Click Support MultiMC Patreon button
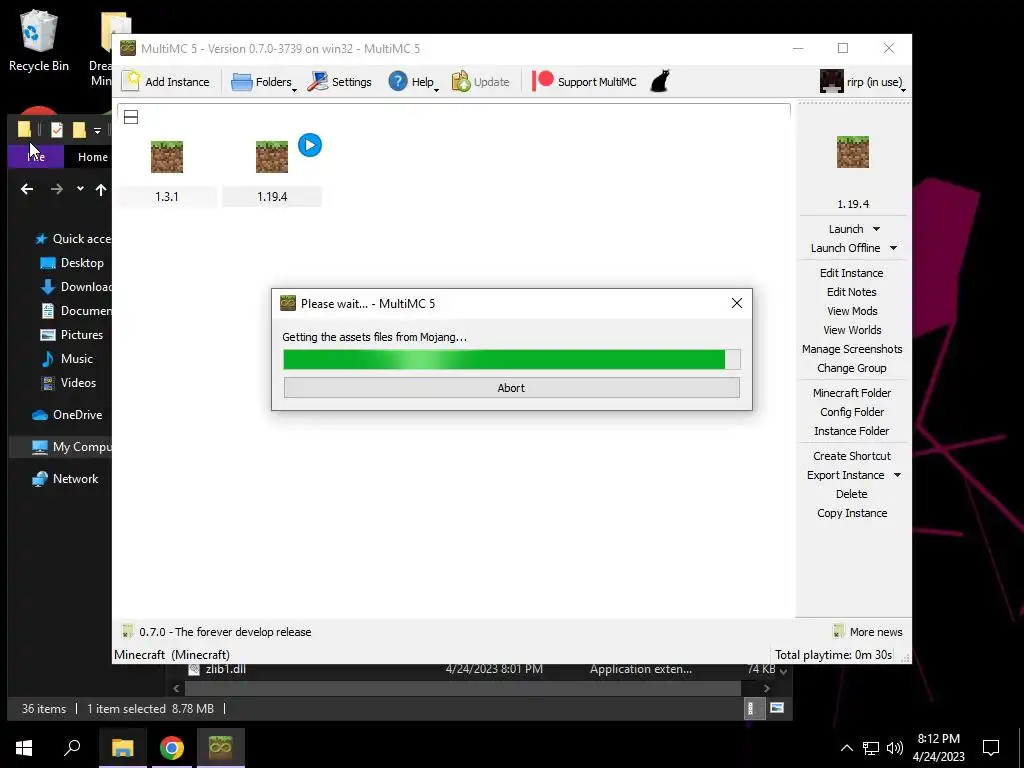The image size is (1024, 768). point(584,82)
